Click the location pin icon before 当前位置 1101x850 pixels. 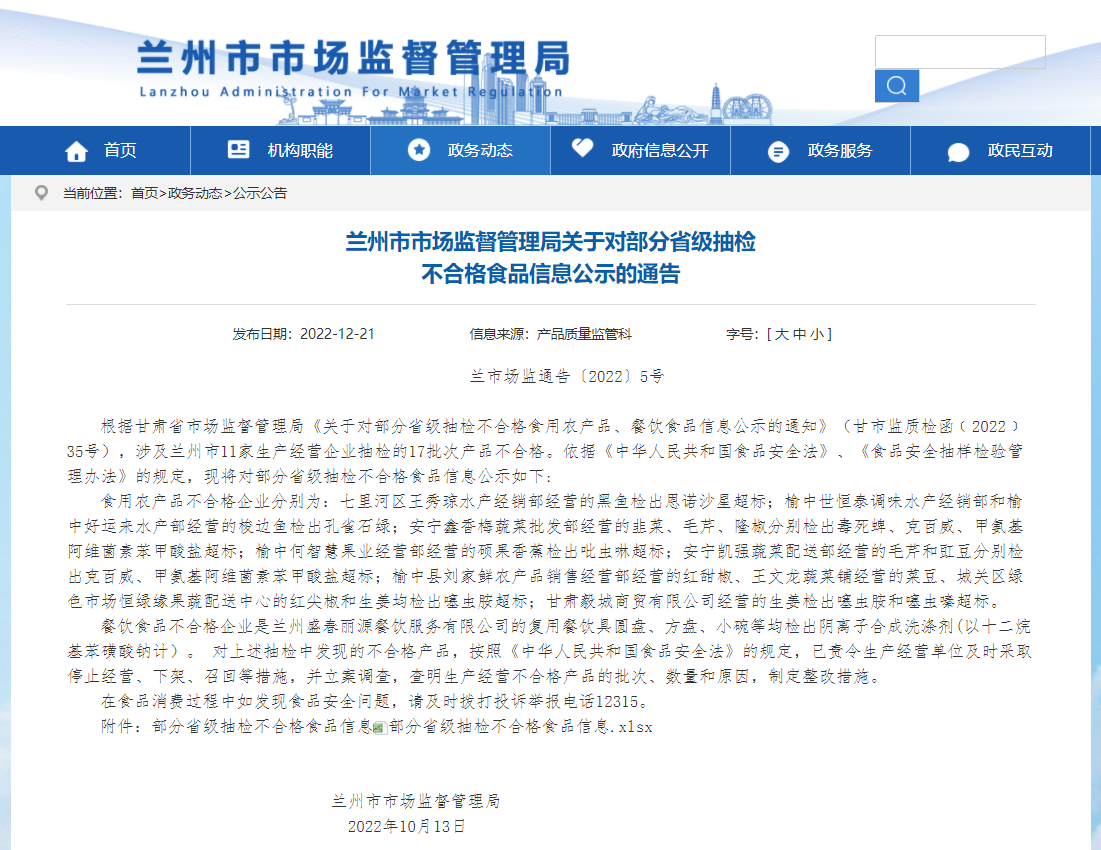[x=41, y=192]
